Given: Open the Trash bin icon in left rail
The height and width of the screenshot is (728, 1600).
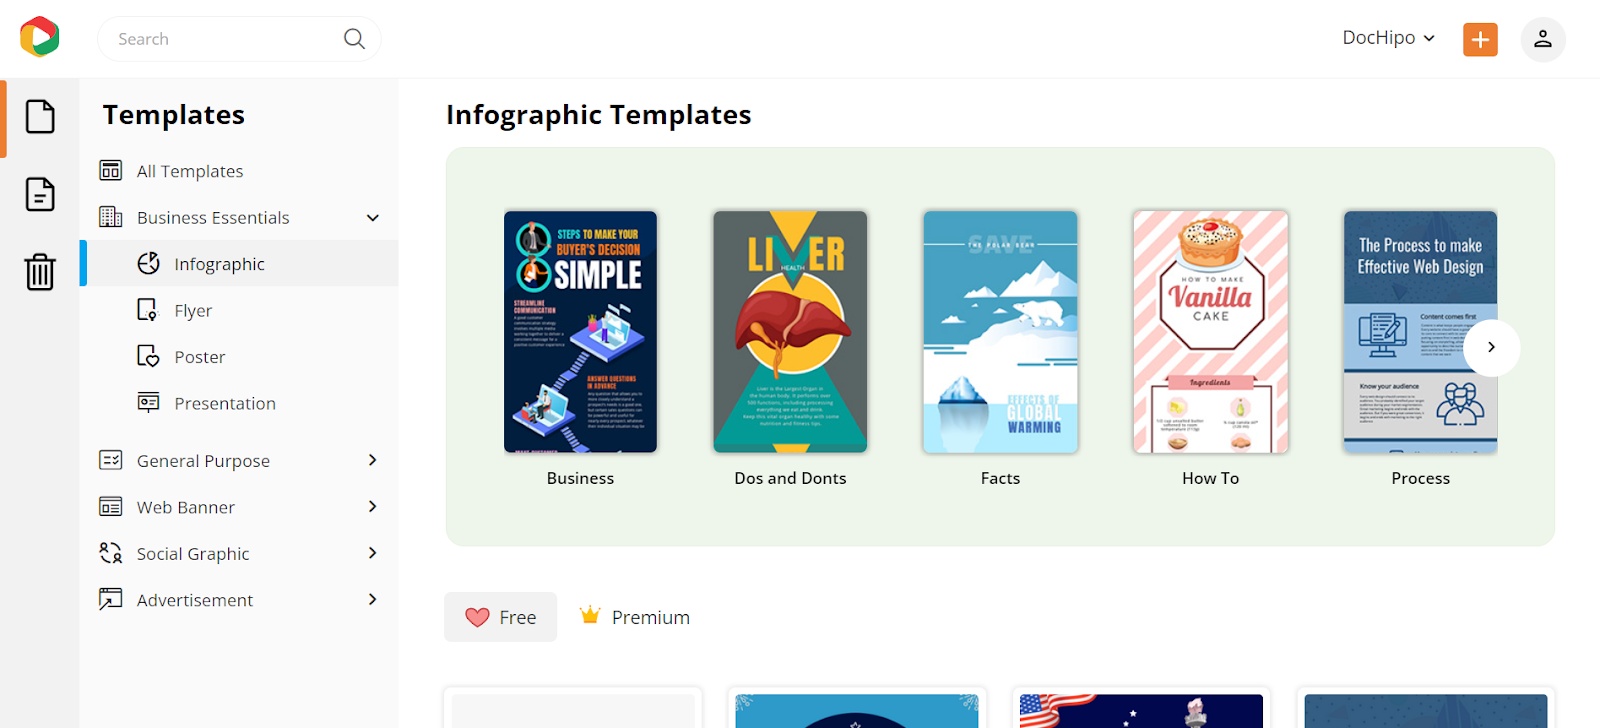Looking at the screenshot, I should pyautogui.click(x=40, y=271).
